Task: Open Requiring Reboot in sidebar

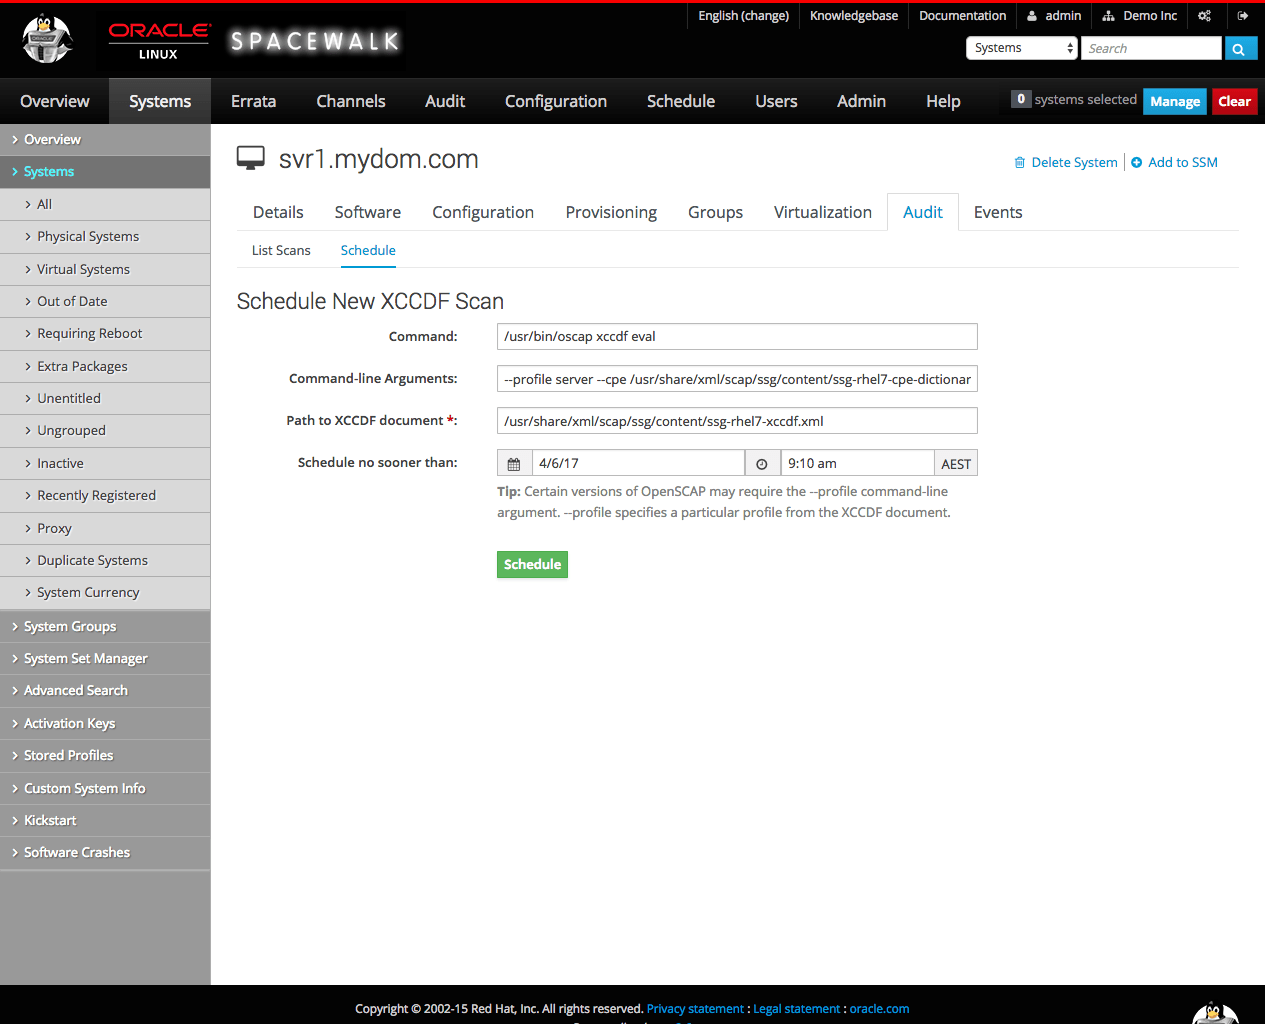Action: coord(90,334)
